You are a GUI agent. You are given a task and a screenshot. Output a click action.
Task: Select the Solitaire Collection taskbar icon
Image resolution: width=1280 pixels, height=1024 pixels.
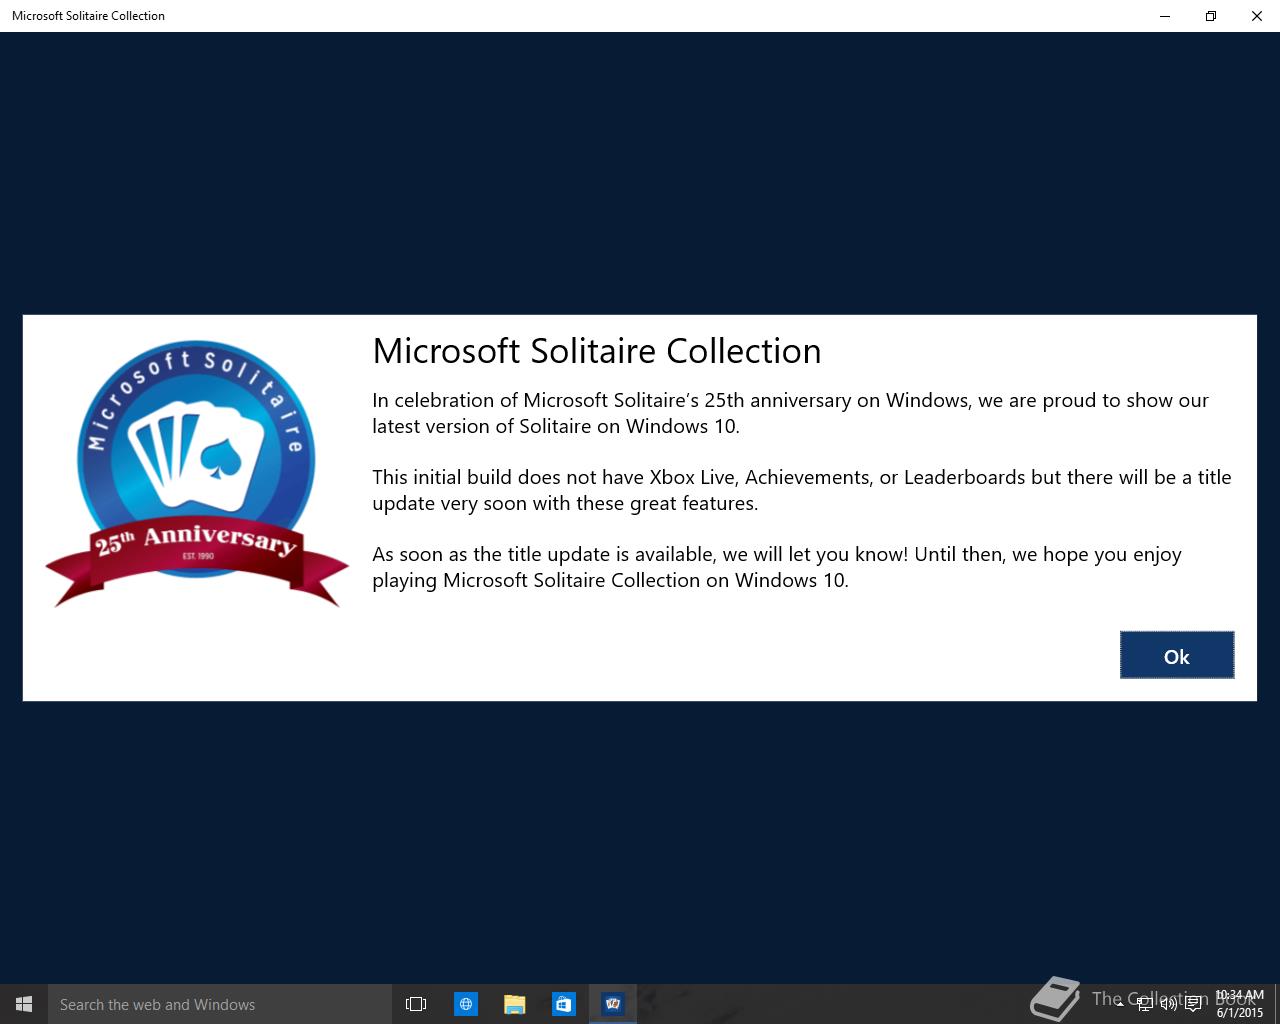click(613, 1004)
